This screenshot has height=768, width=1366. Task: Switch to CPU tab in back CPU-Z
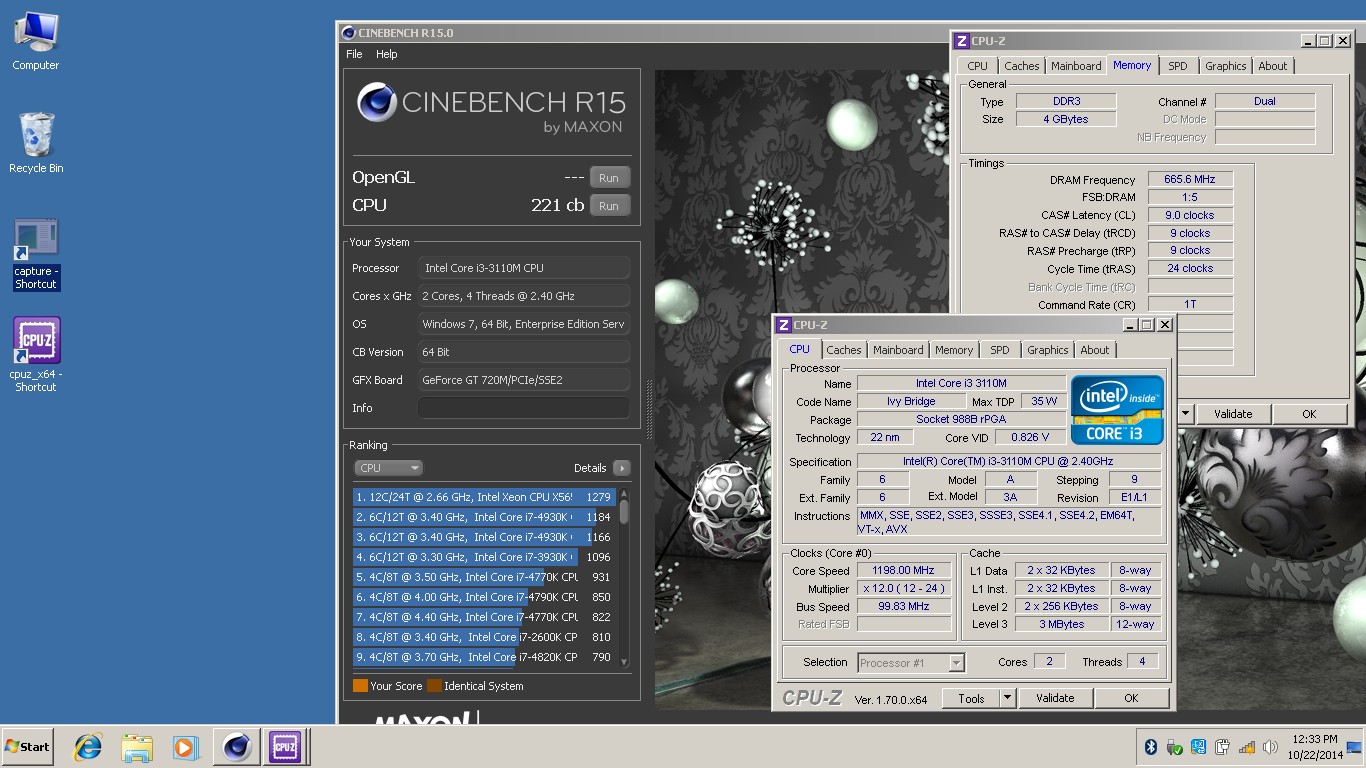[978, 66]
